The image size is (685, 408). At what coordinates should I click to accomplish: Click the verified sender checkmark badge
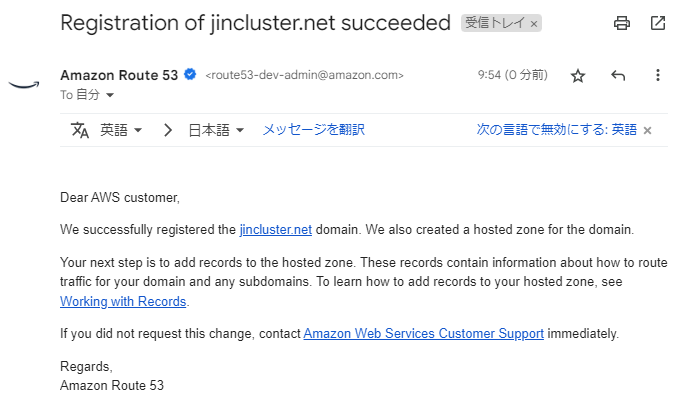[189, 75]
